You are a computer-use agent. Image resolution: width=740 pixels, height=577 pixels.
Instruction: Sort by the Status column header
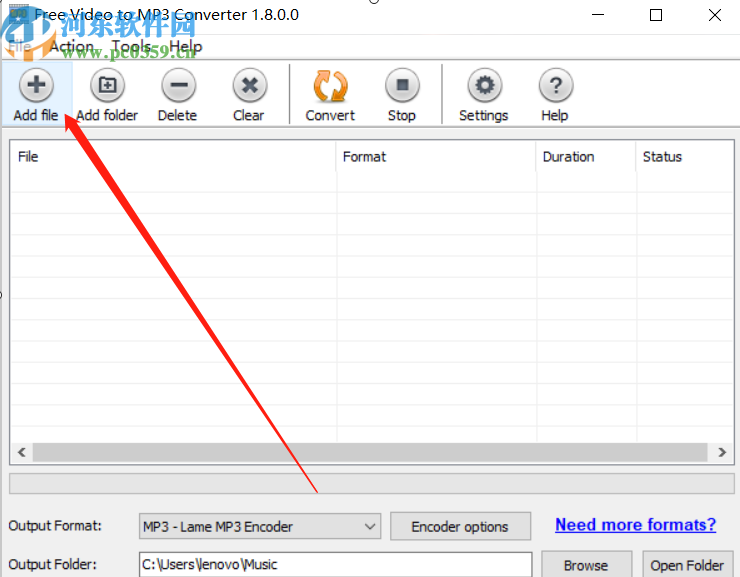pos(684,157)
